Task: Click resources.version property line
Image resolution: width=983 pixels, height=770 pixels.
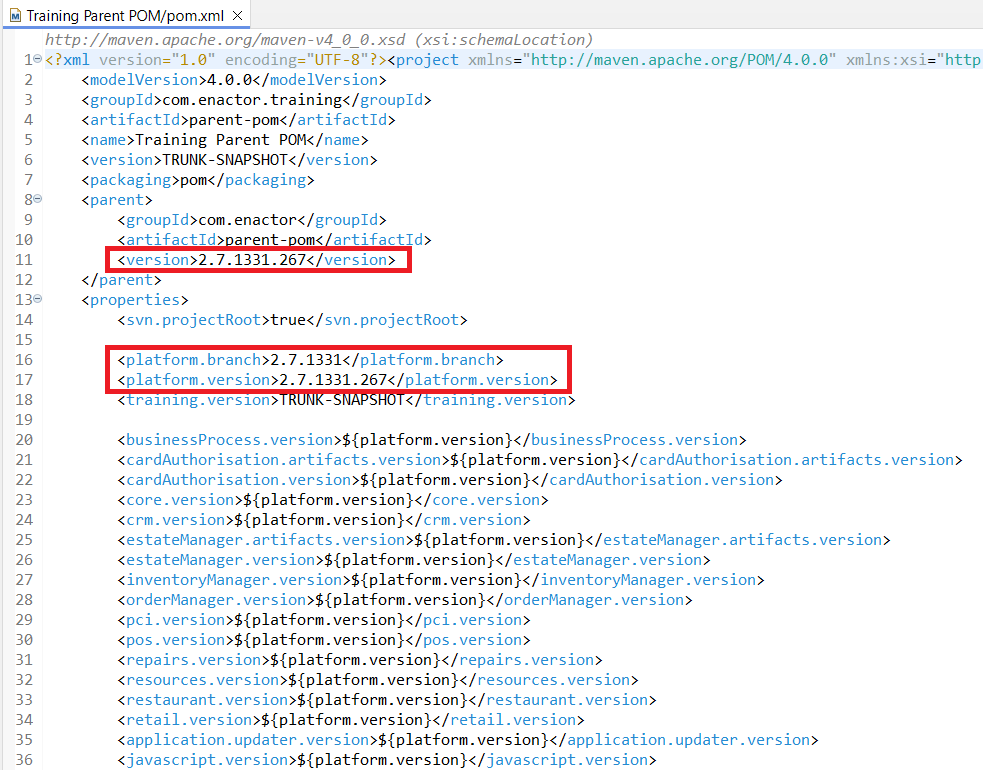Action: (377, 680)
